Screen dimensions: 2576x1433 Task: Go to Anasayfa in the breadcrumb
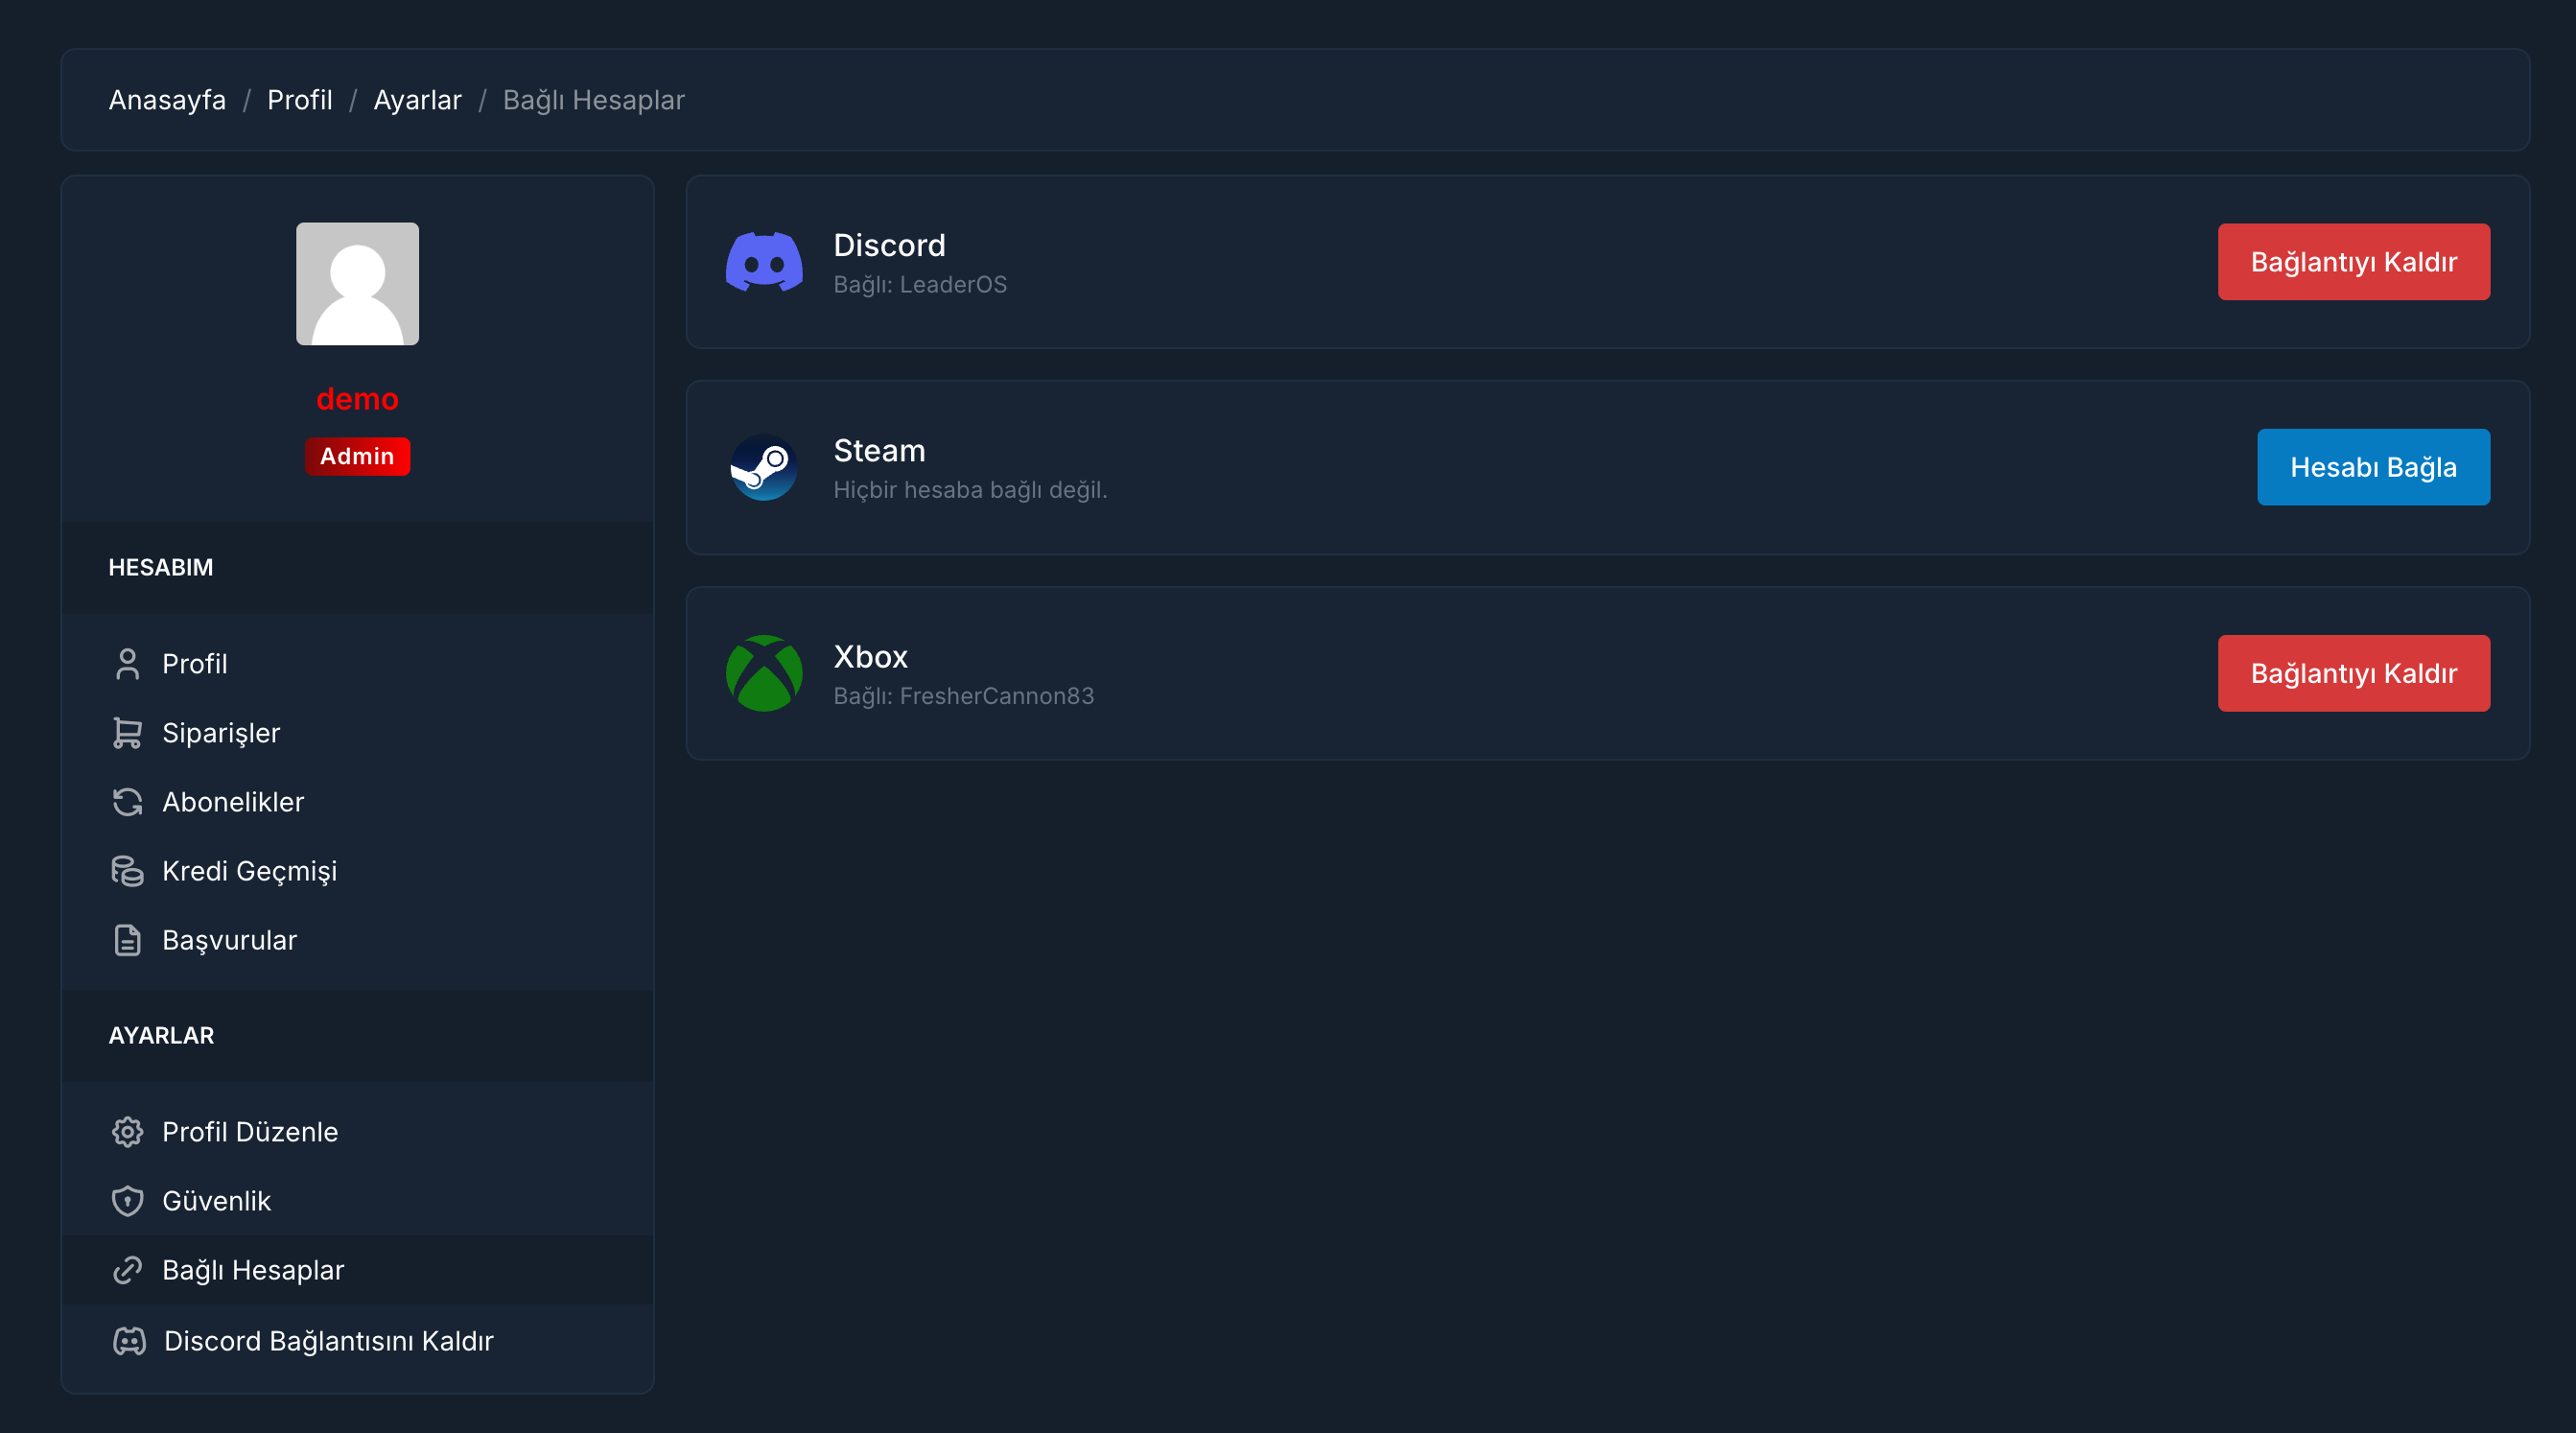pyautogui.click(x=167, y=100)
